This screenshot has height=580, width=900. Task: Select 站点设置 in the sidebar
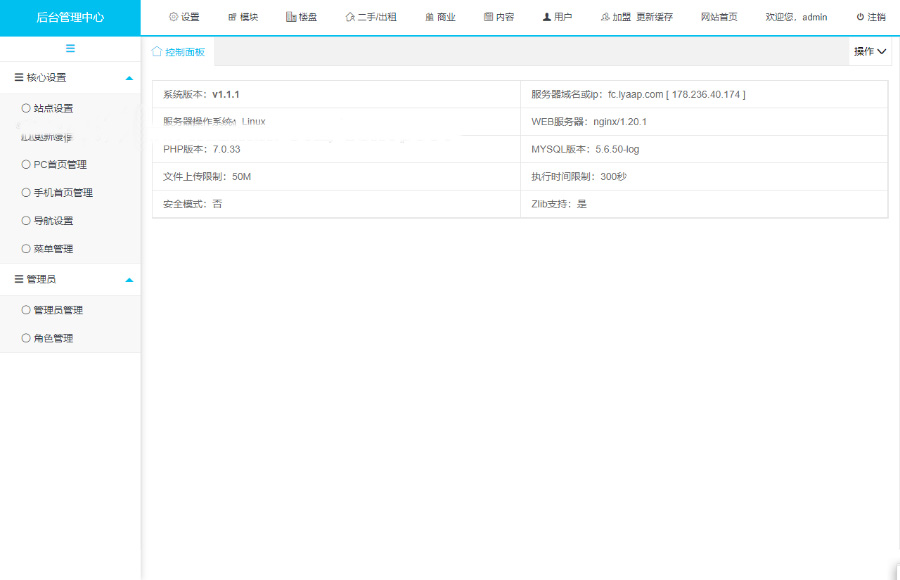pyautogui.click(x=52, y=108)
